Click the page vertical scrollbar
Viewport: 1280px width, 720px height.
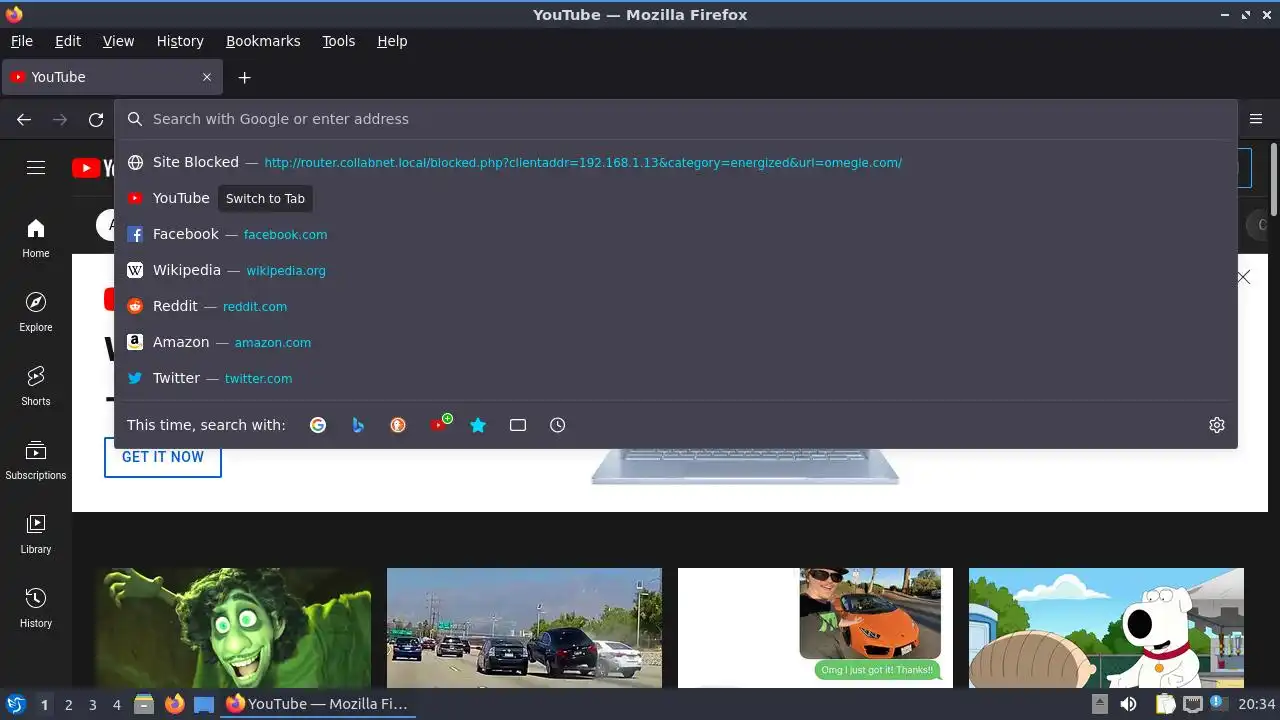[1273, 178]
